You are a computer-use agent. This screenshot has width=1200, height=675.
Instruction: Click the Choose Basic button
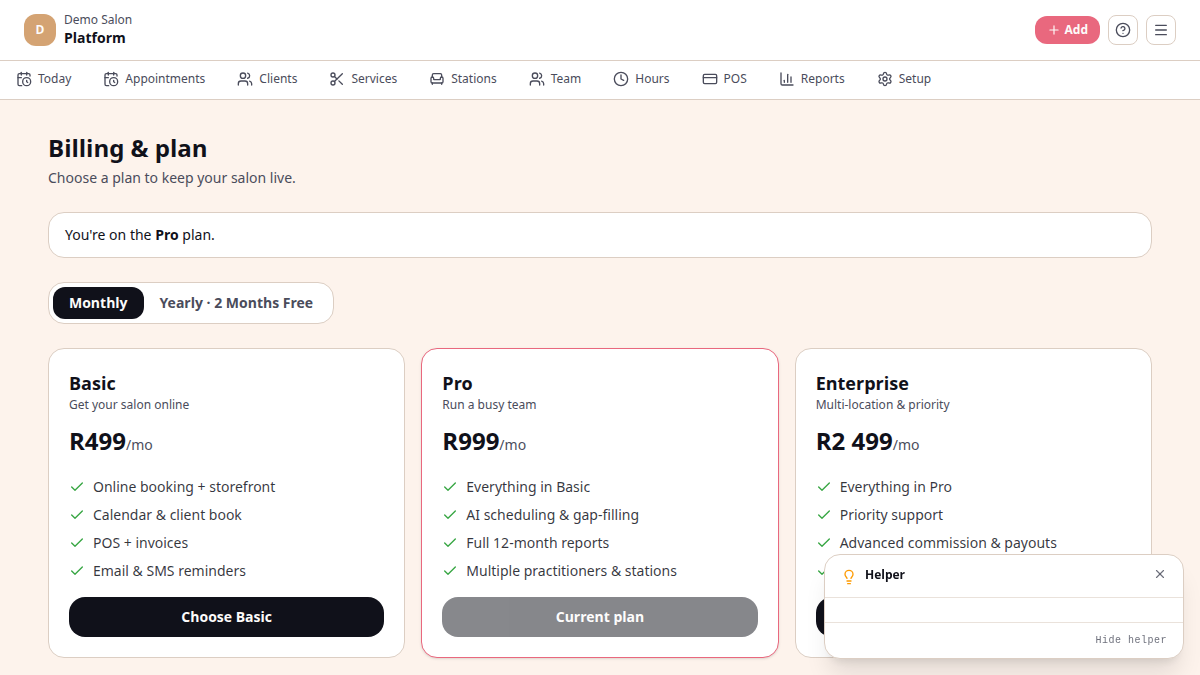pyautogui.click(x=226, y=617)
